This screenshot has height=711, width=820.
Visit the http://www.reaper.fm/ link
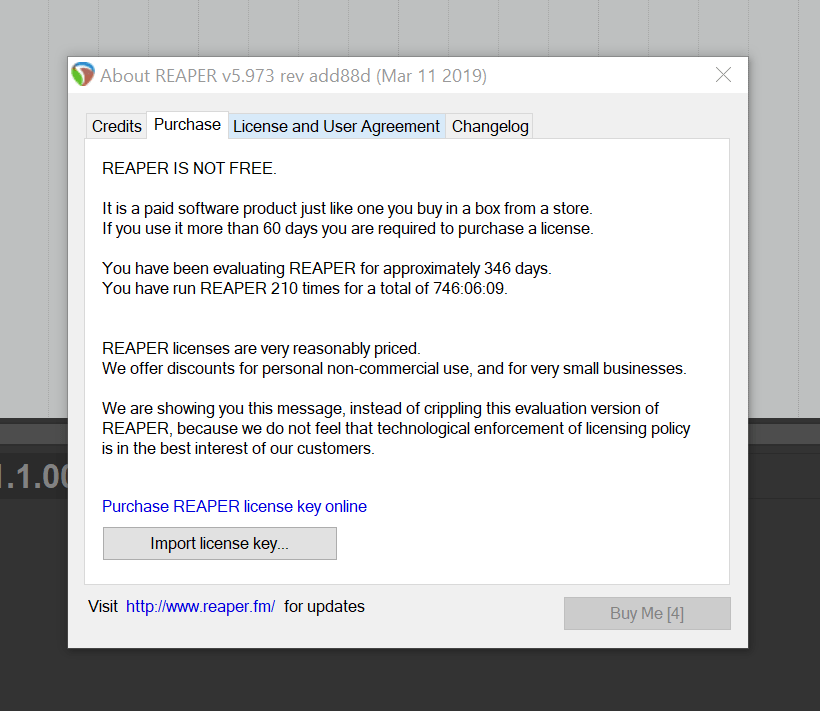(x=200, y=606)
